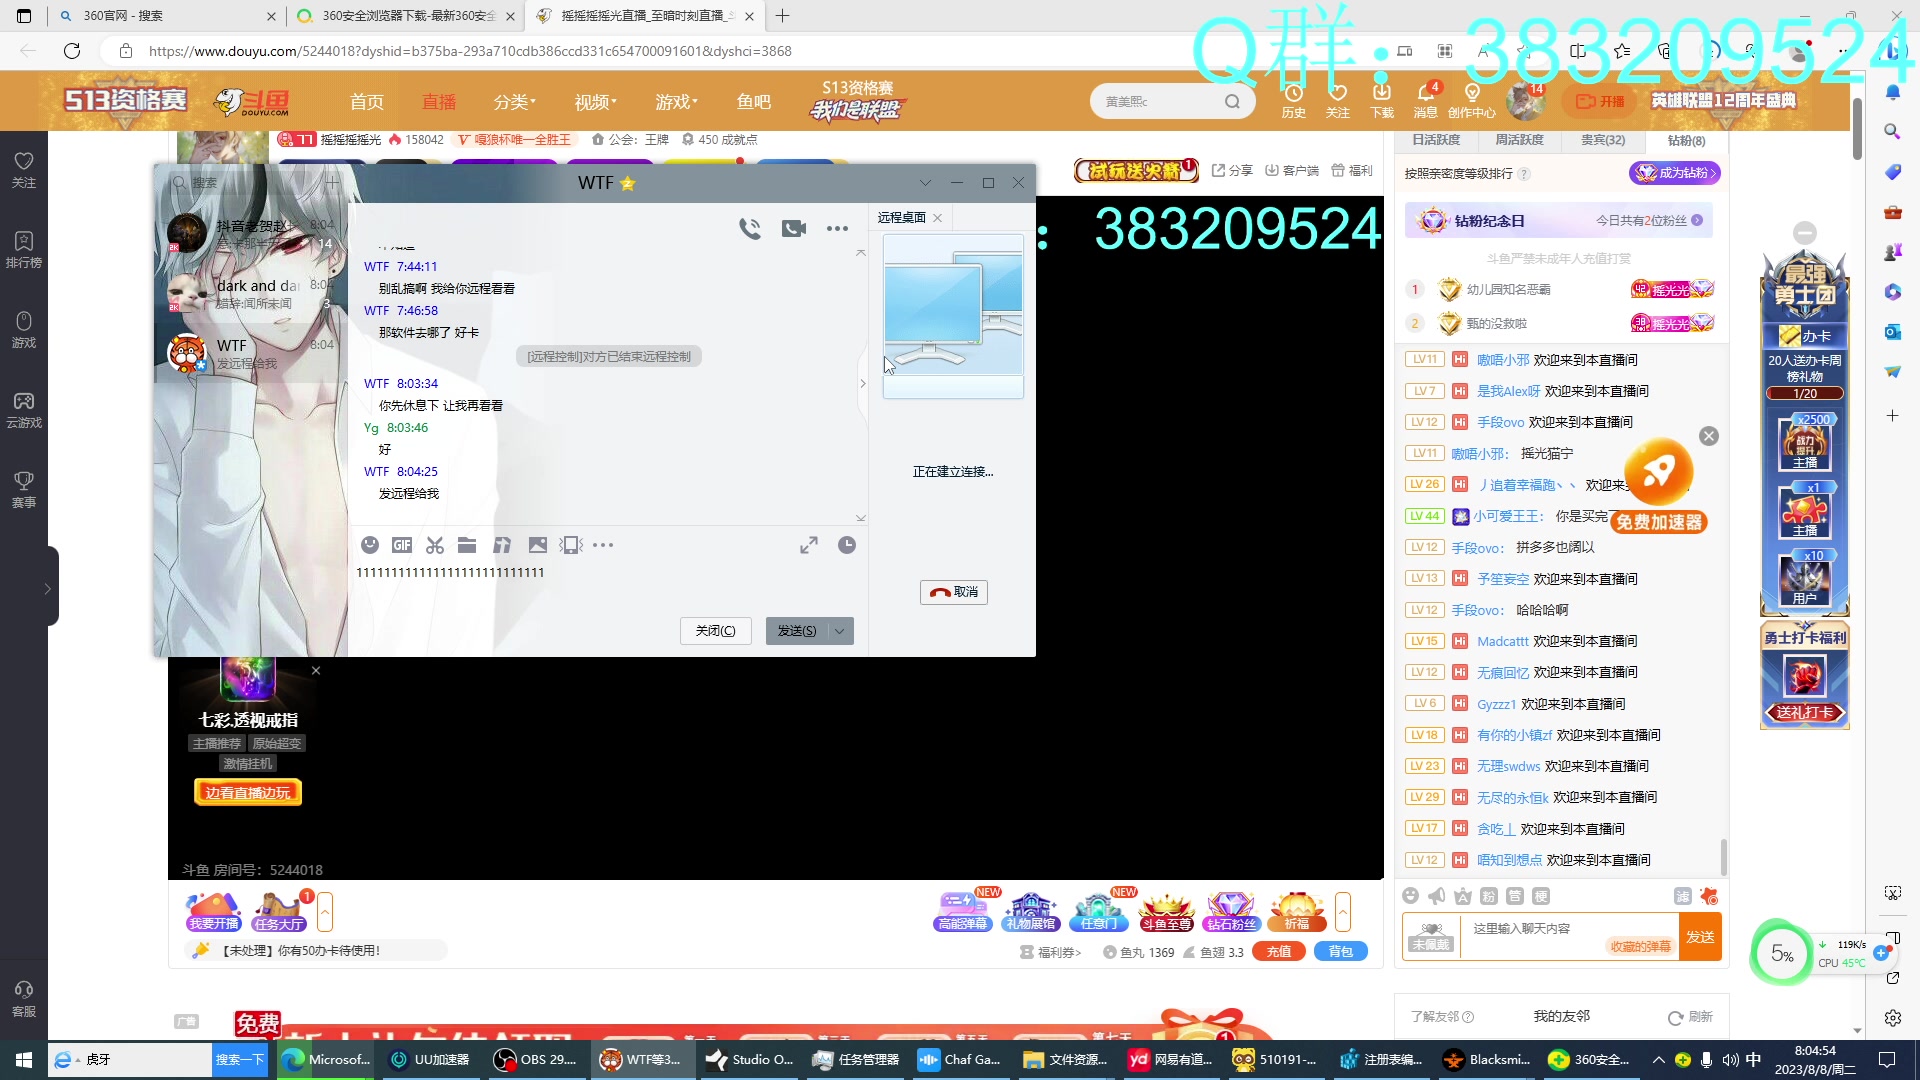Screen dimensions: 1920x1080
Task: Toggle the 滤 danmaku filter
Action: coord(1683,896)
